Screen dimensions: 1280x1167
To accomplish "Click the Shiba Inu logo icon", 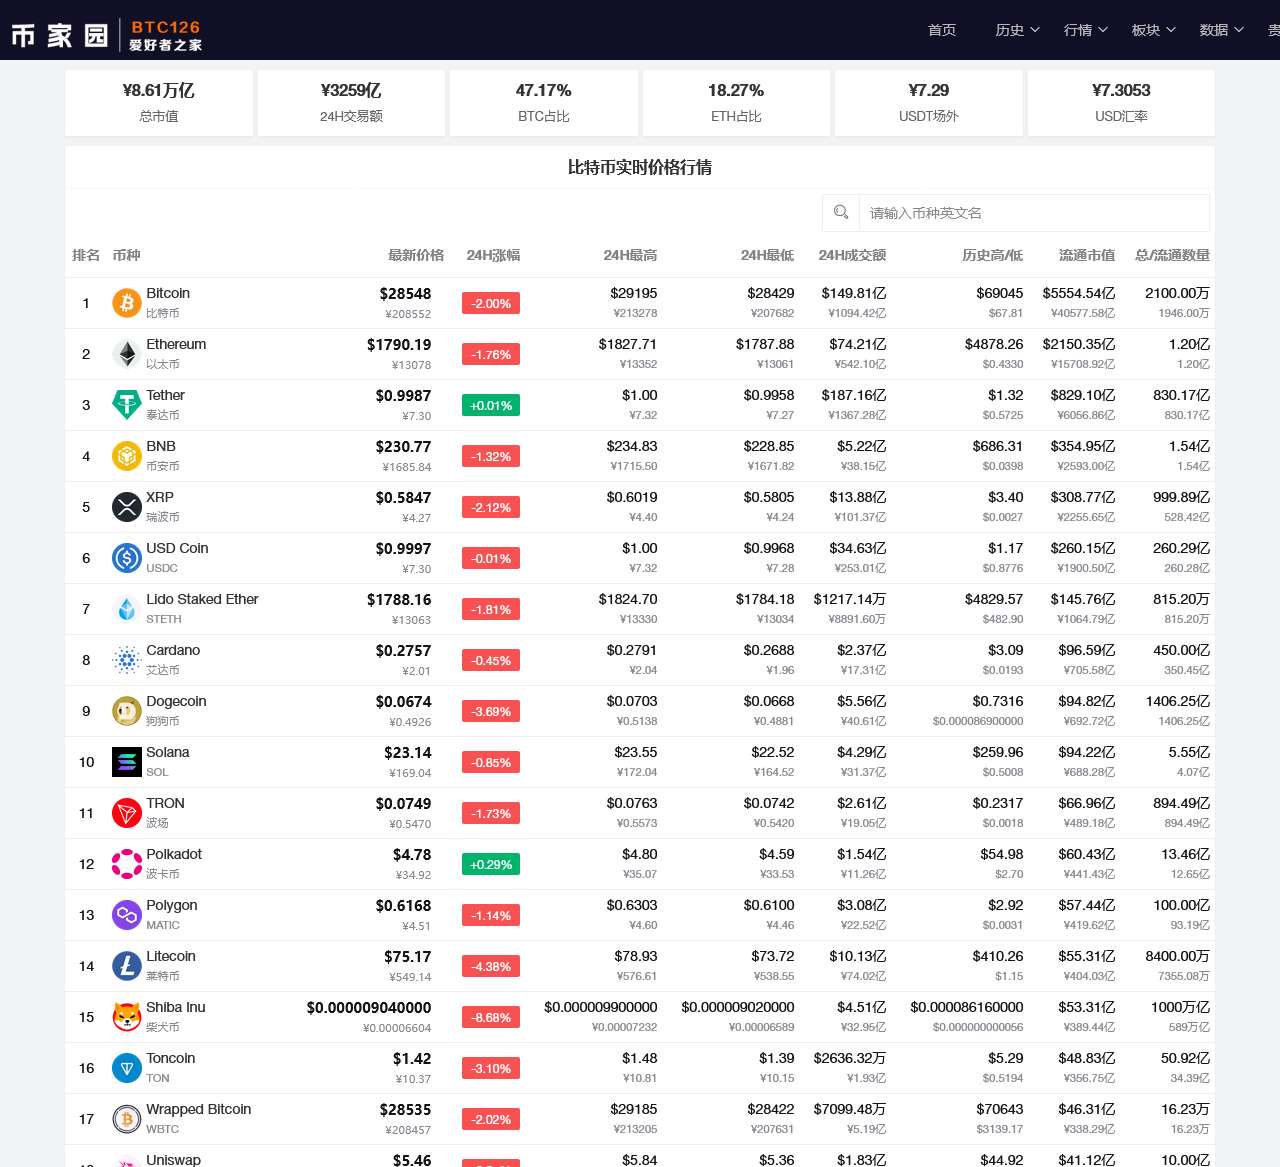I will click(126, 1017).
